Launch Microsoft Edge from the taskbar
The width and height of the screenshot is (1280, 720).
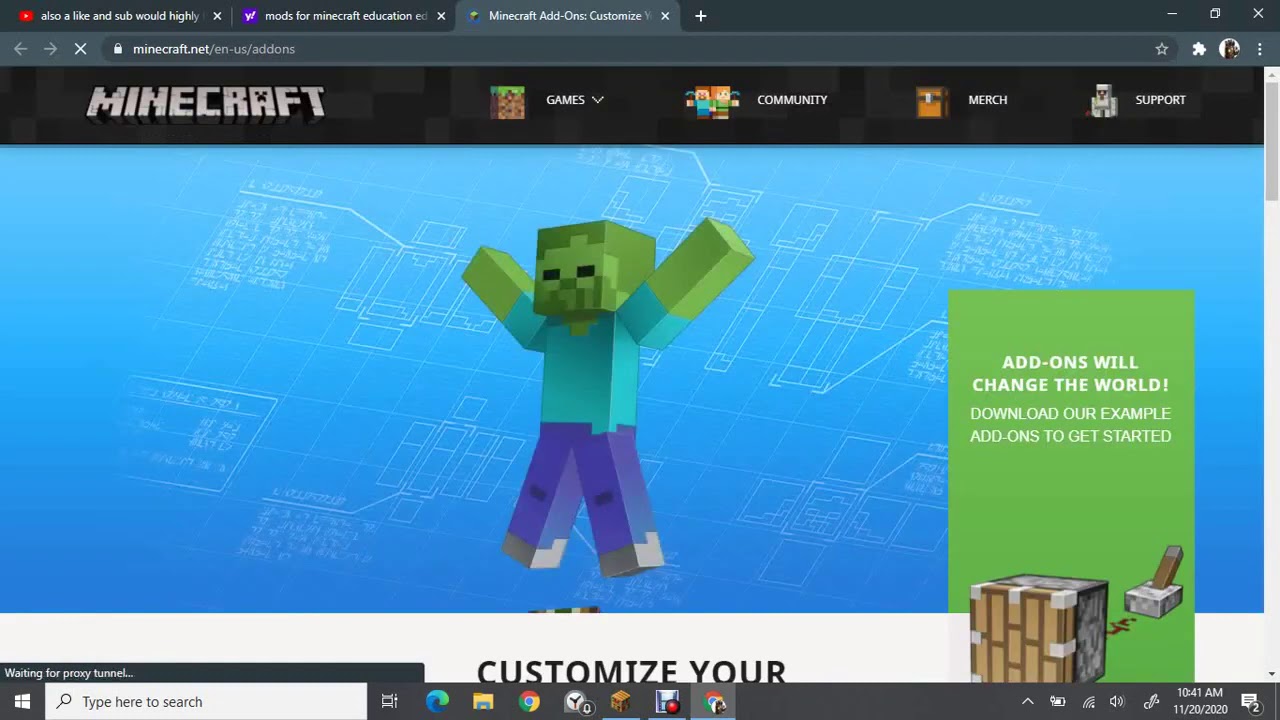click(x=438, y=702)
